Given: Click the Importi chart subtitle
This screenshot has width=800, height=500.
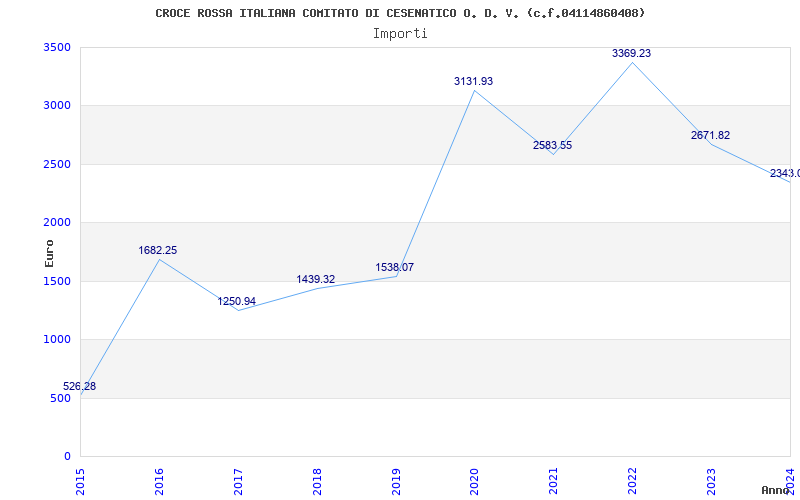Looking at the screenshot, I should pos(400,34).
